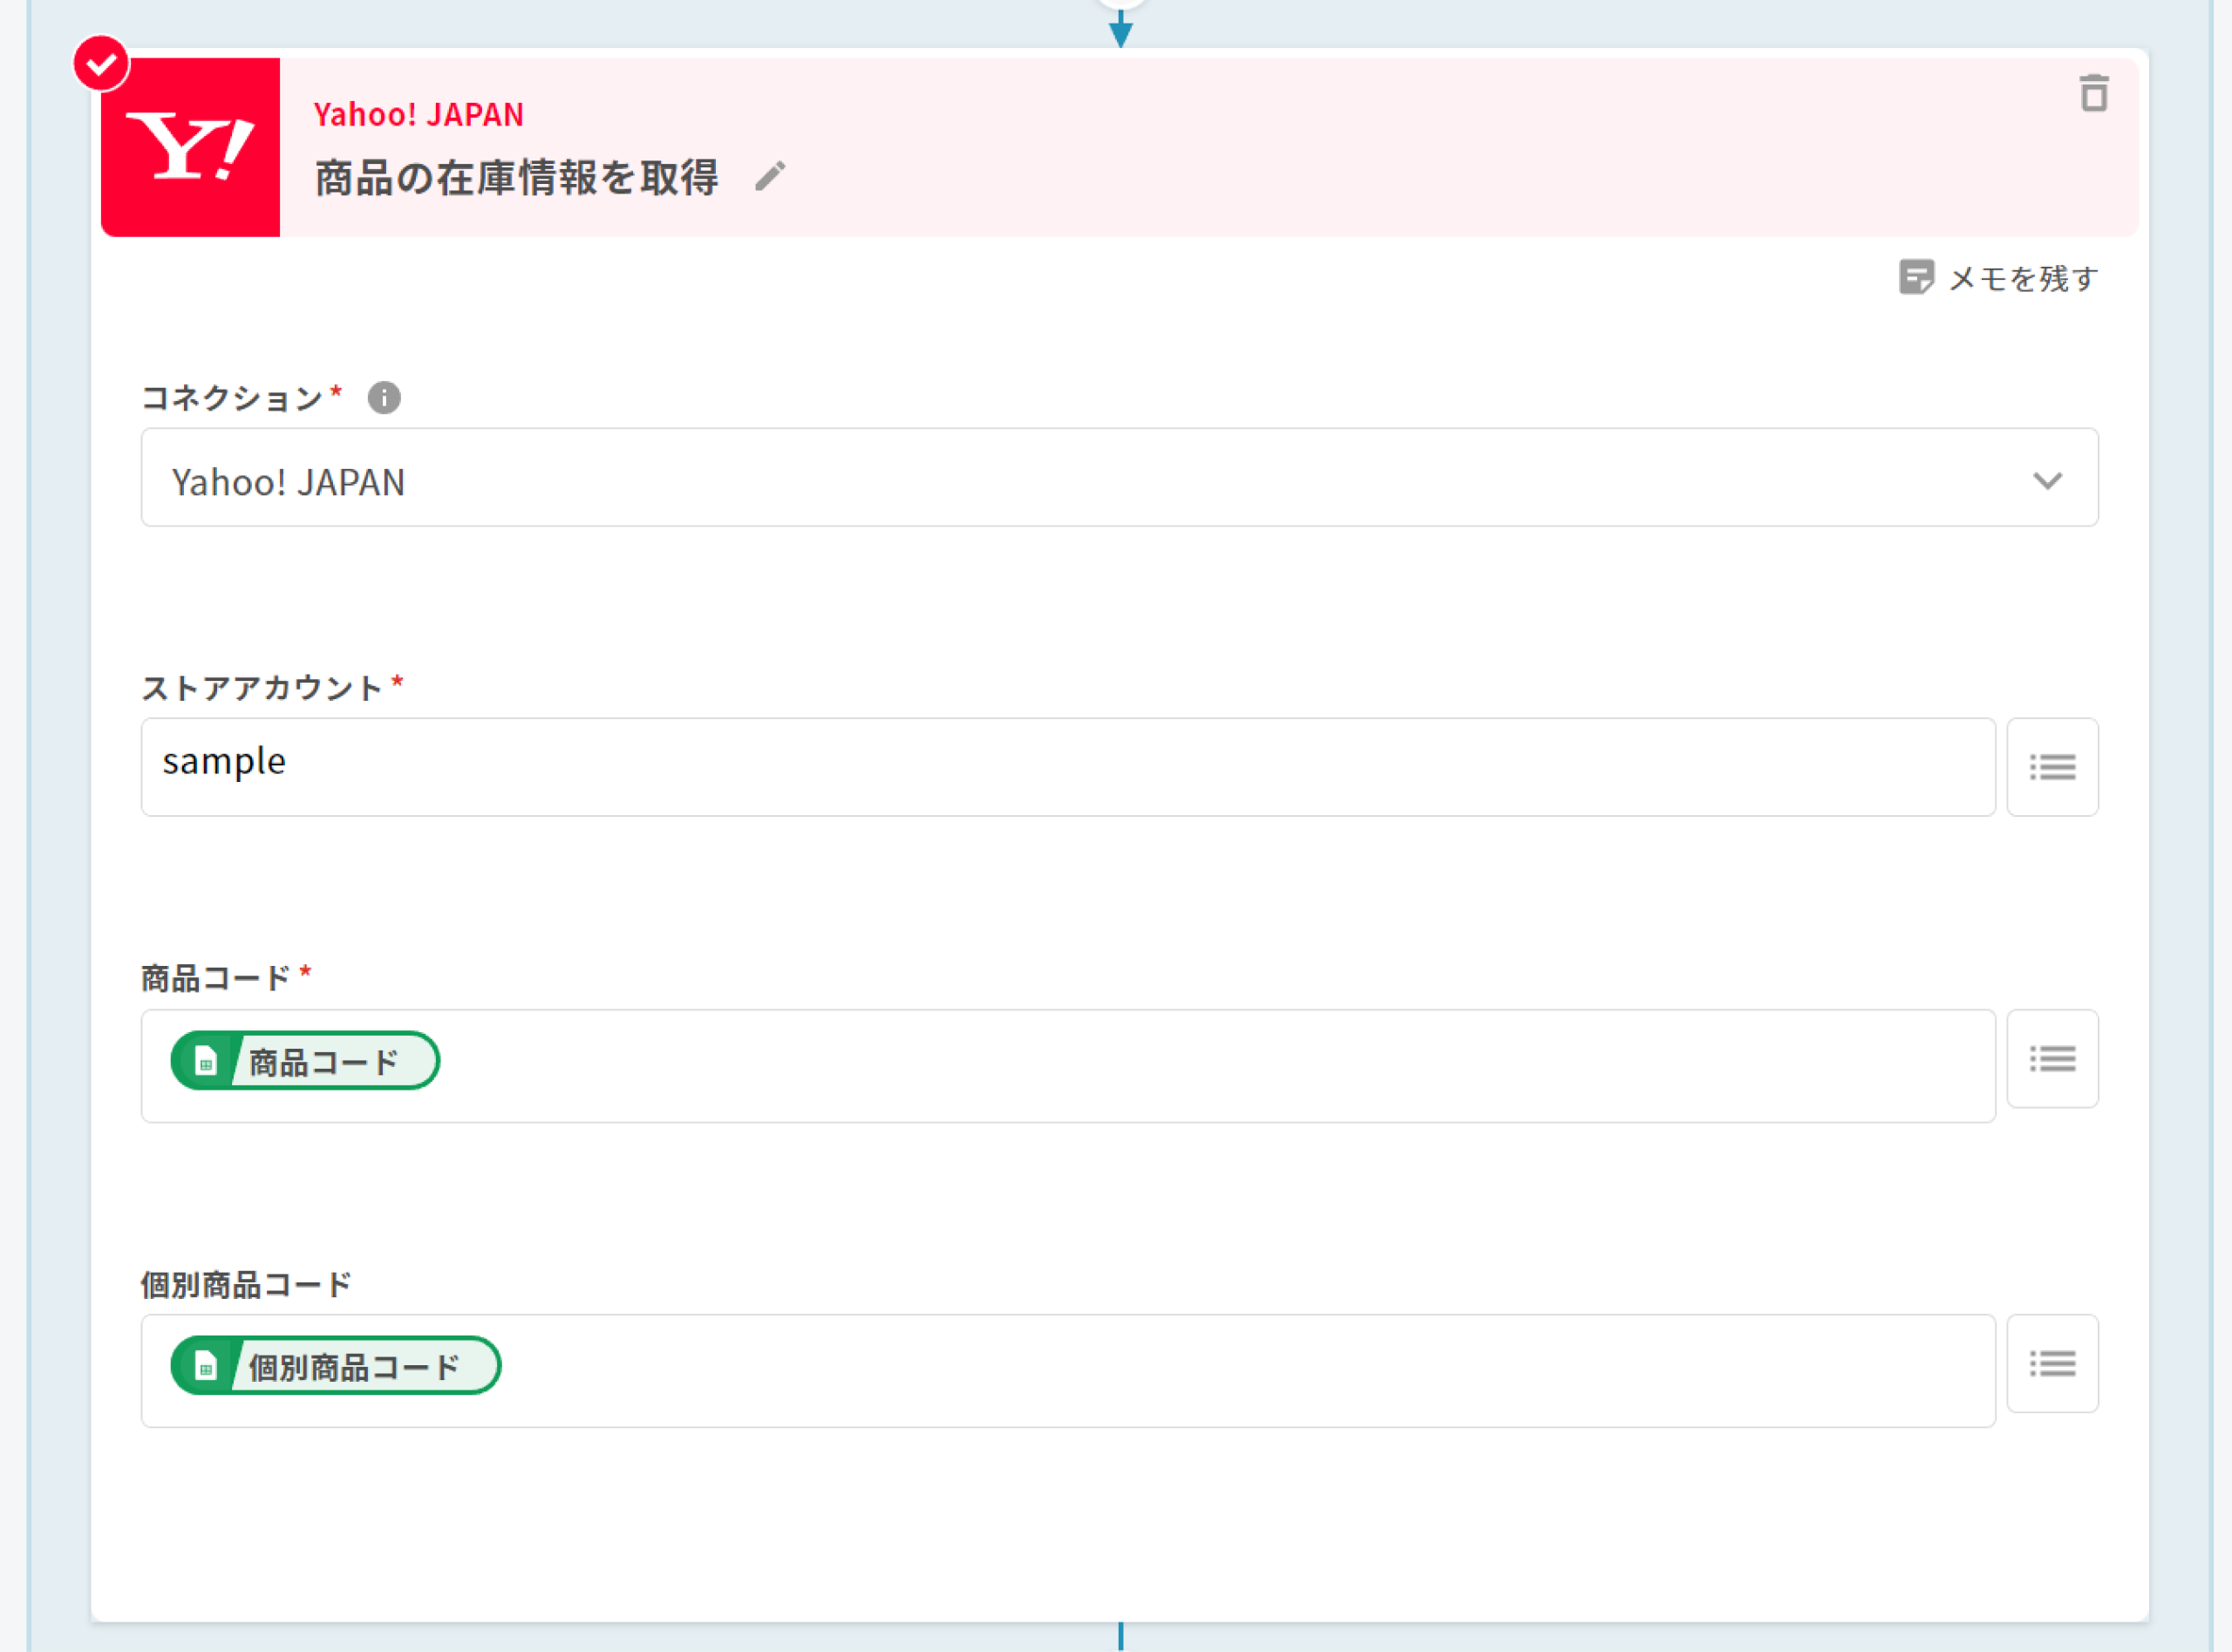Image resolution: width=2232 pixels, height=1652 pixels.
Task: Click the chevron arrow of connection dropdown
Action: point(2047,481)
